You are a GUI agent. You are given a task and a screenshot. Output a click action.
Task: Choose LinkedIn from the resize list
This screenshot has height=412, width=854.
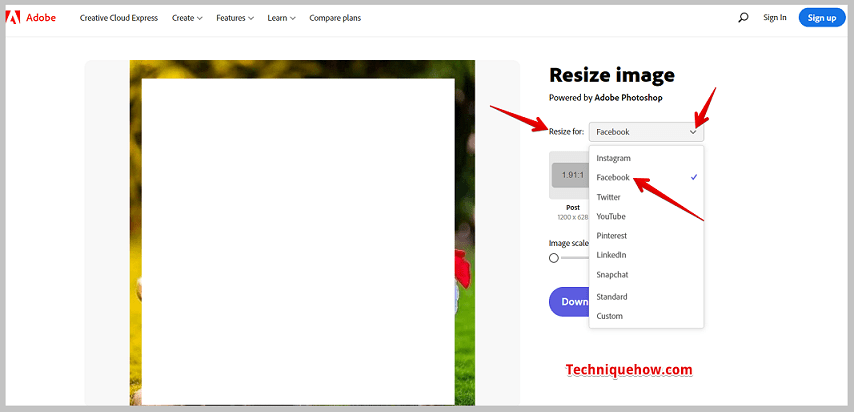coord(646,255)
